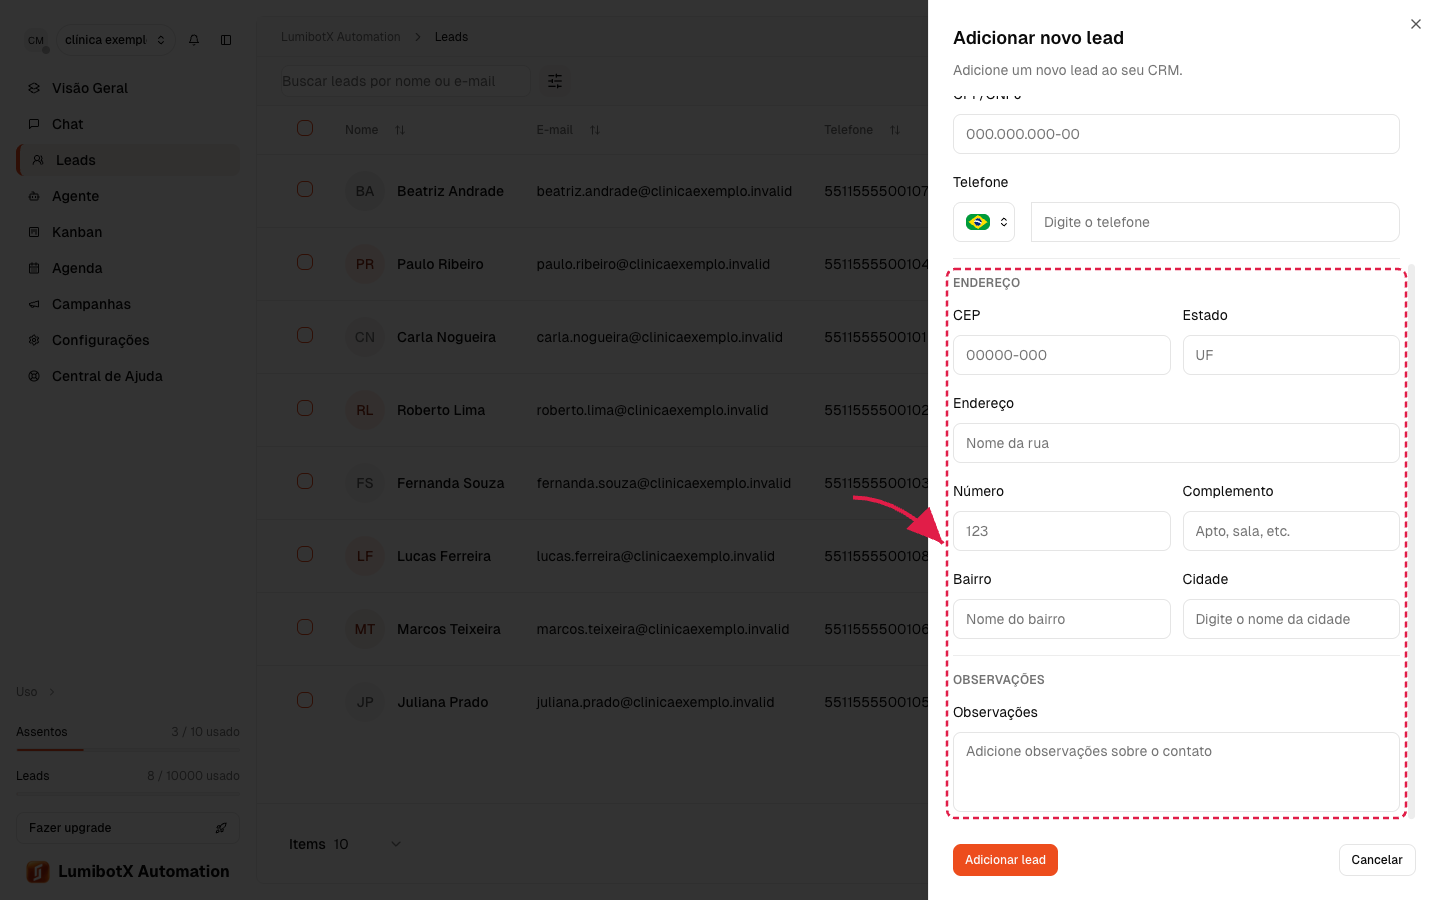Screen dimensions: 1440x900
Task: Click the Adicionar lead button
Action: (x=1005, y=860)
